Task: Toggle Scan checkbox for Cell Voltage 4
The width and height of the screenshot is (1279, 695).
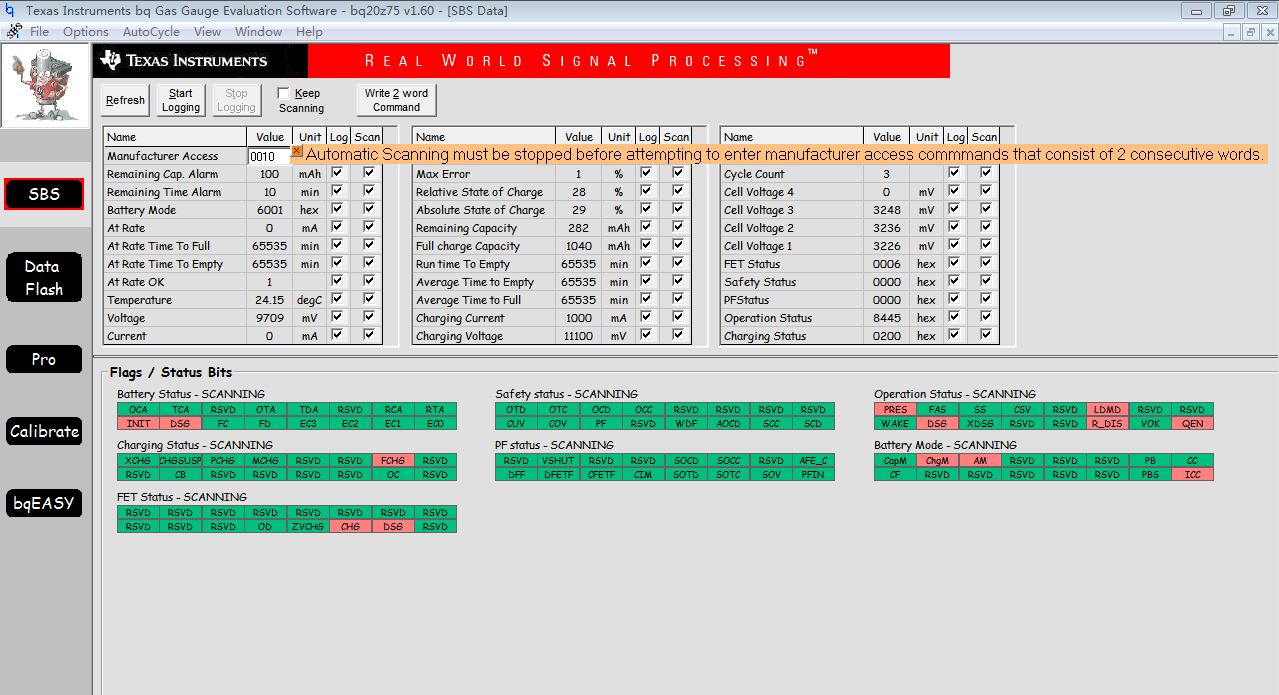Action: point(986,191)
